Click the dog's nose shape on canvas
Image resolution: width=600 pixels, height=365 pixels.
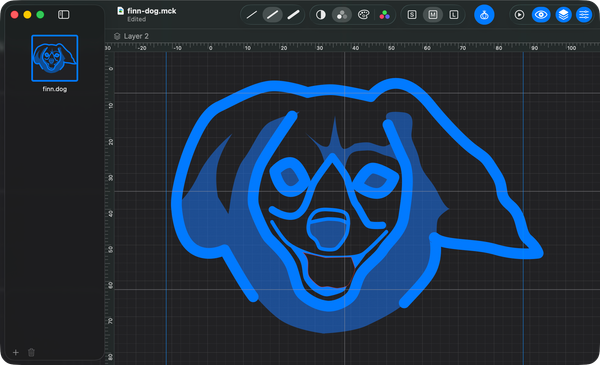point(328,230)
